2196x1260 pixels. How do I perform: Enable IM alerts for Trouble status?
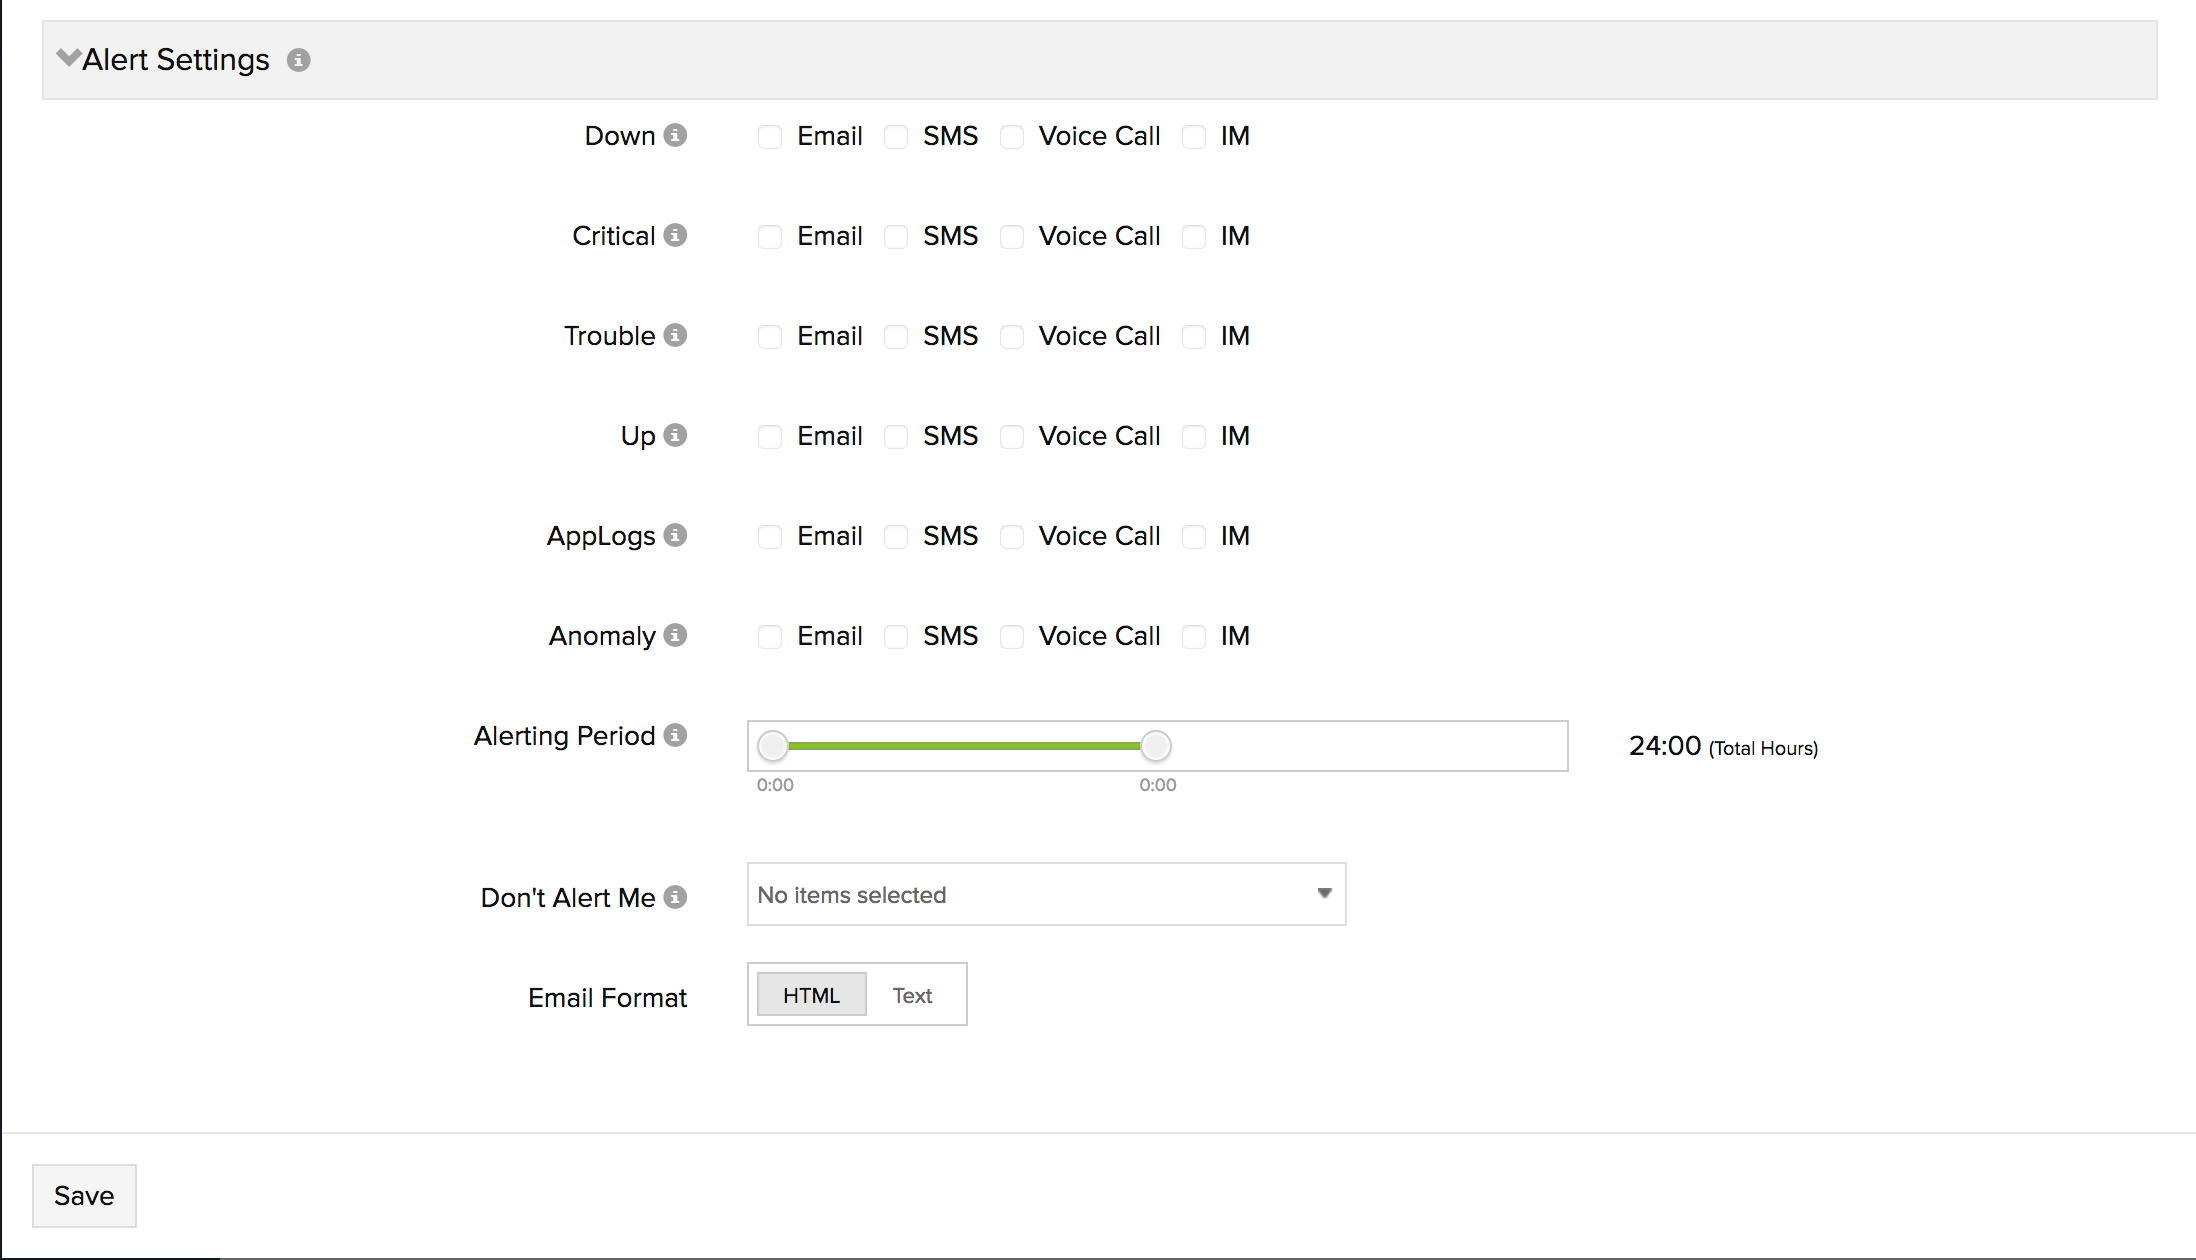pyautogui.click(x=1194, y=337)
